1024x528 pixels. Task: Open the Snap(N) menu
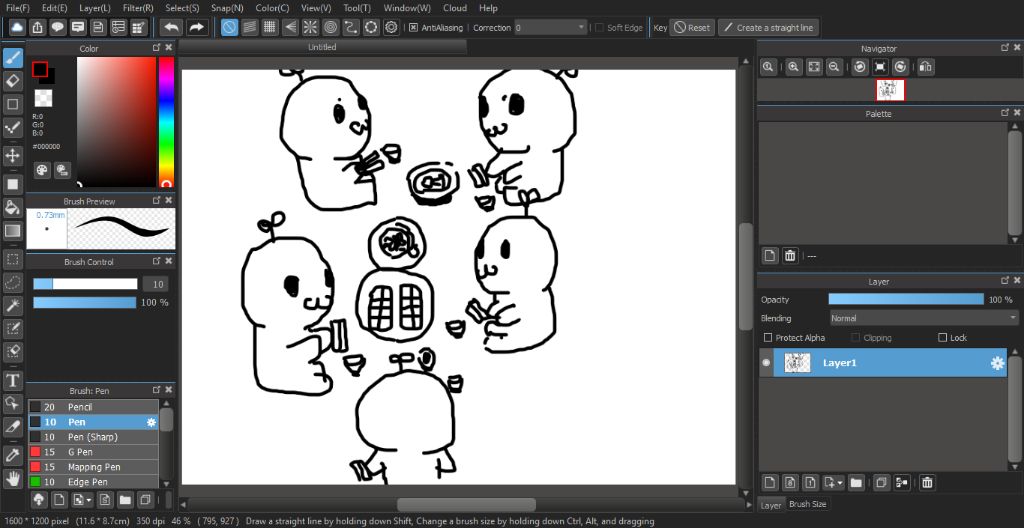227,8
